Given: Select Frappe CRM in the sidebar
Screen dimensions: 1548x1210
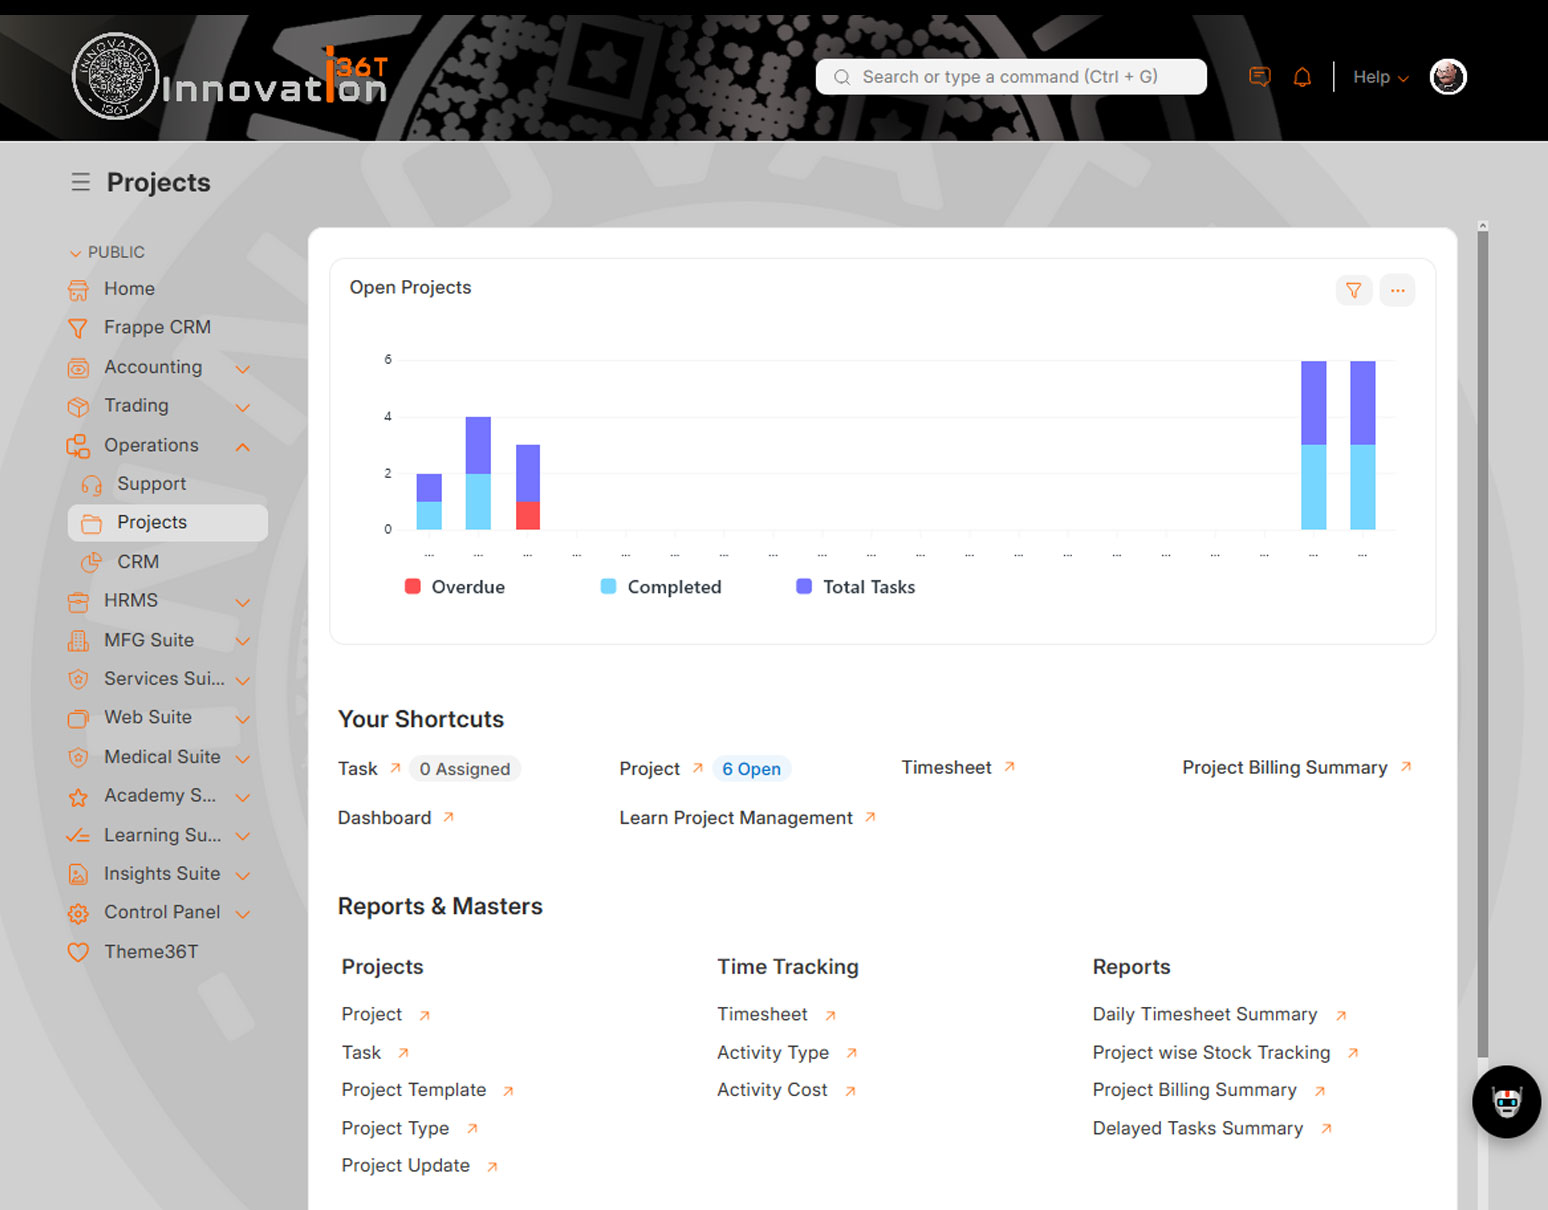Looking at the screenshot, I should click(x=157, y=327).
